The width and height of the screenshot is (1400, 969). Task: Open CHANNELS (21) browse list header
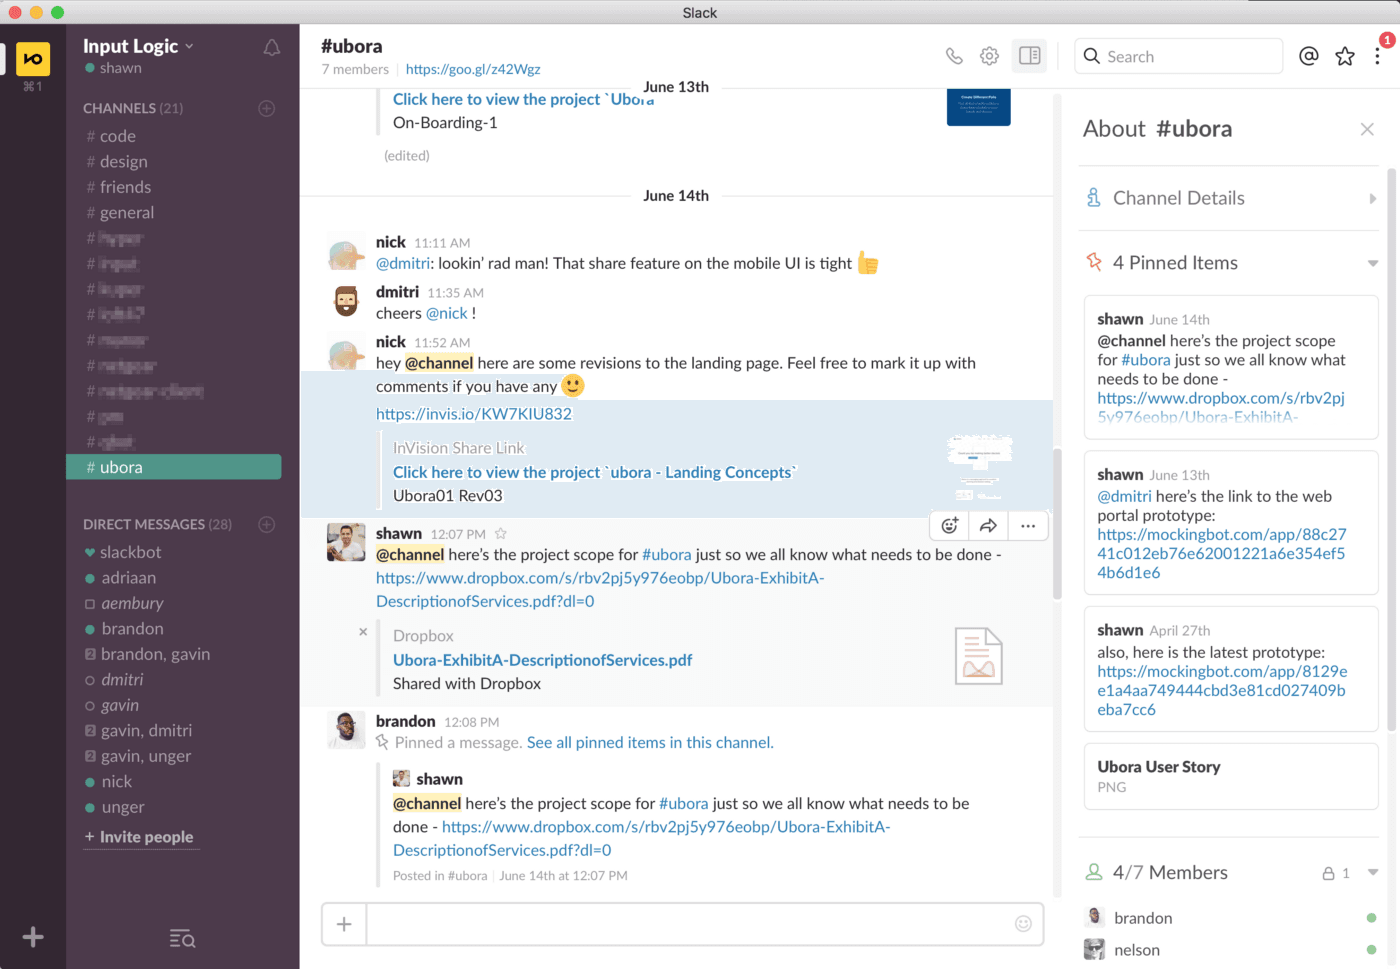click(133, 108)
